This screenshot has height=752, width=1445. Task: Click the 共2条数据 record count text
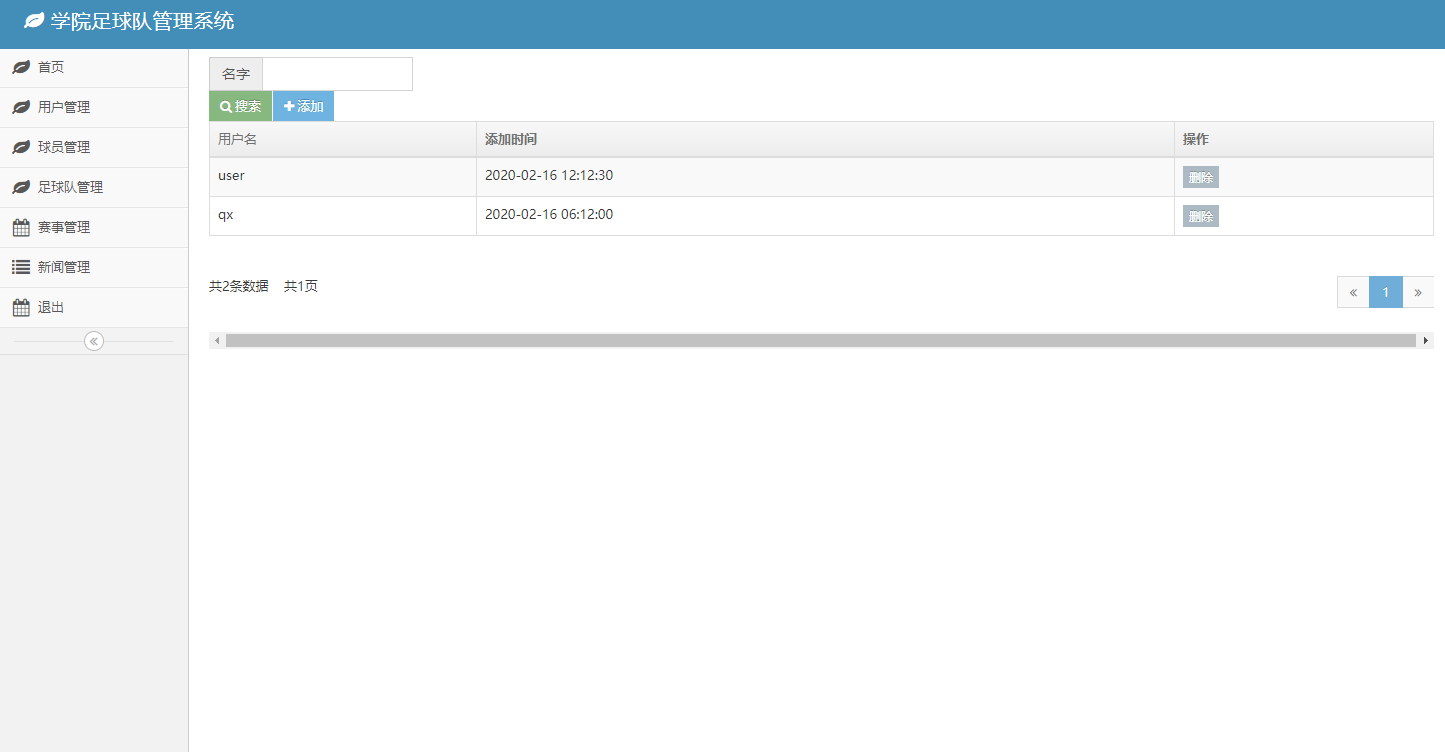point(239,286)
